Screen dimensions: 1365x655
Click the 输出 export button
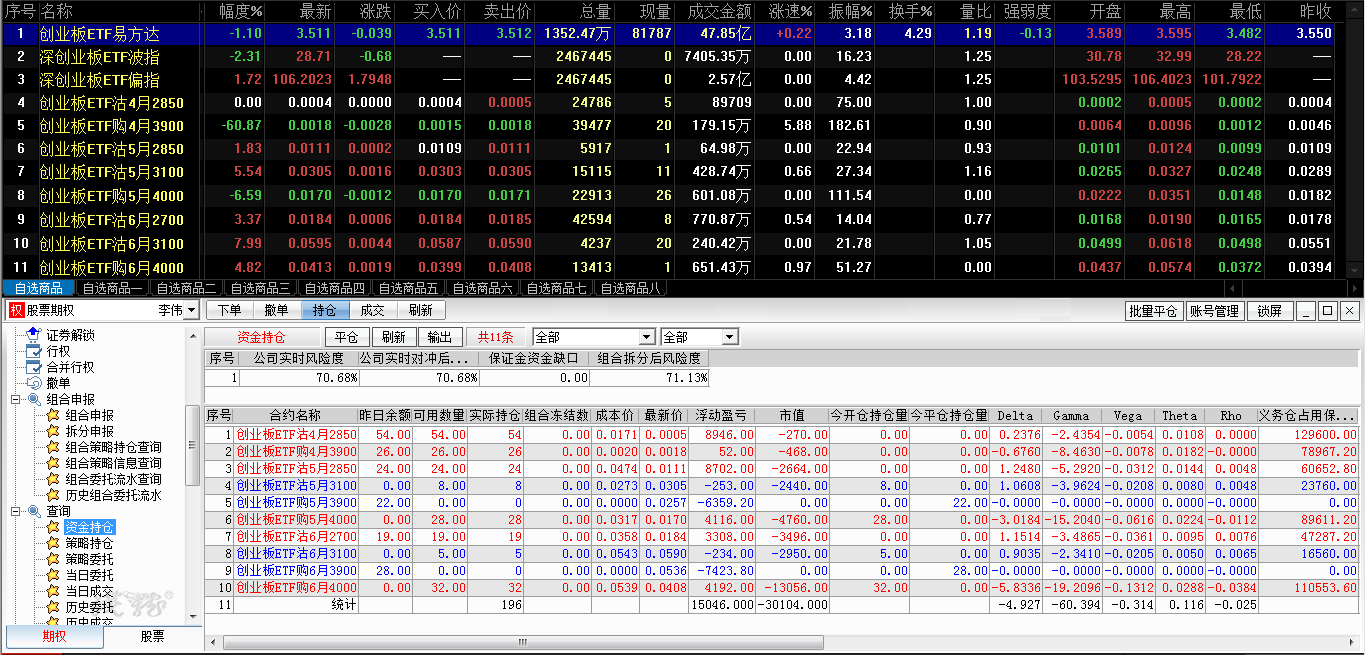[439, 338]
